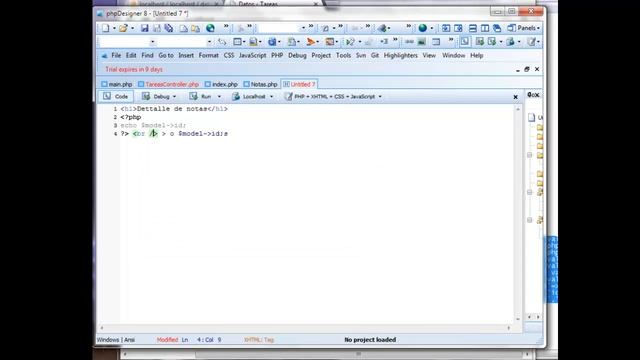Click the orange arrow icon in second toolbar
The width and height of the screenshot is (640, 360).
coord(311,42)
